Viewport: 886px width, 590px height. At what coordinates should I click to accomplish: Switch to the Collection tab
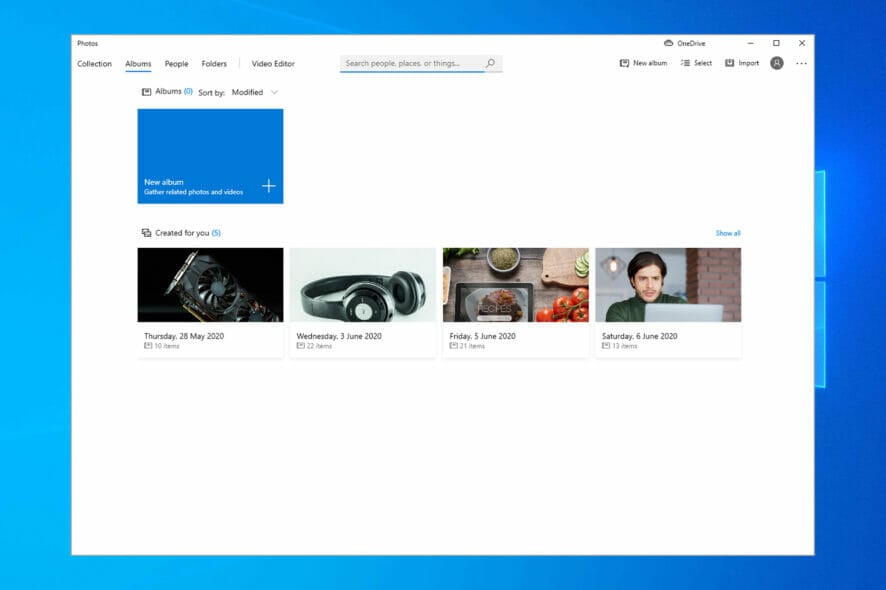95,64
